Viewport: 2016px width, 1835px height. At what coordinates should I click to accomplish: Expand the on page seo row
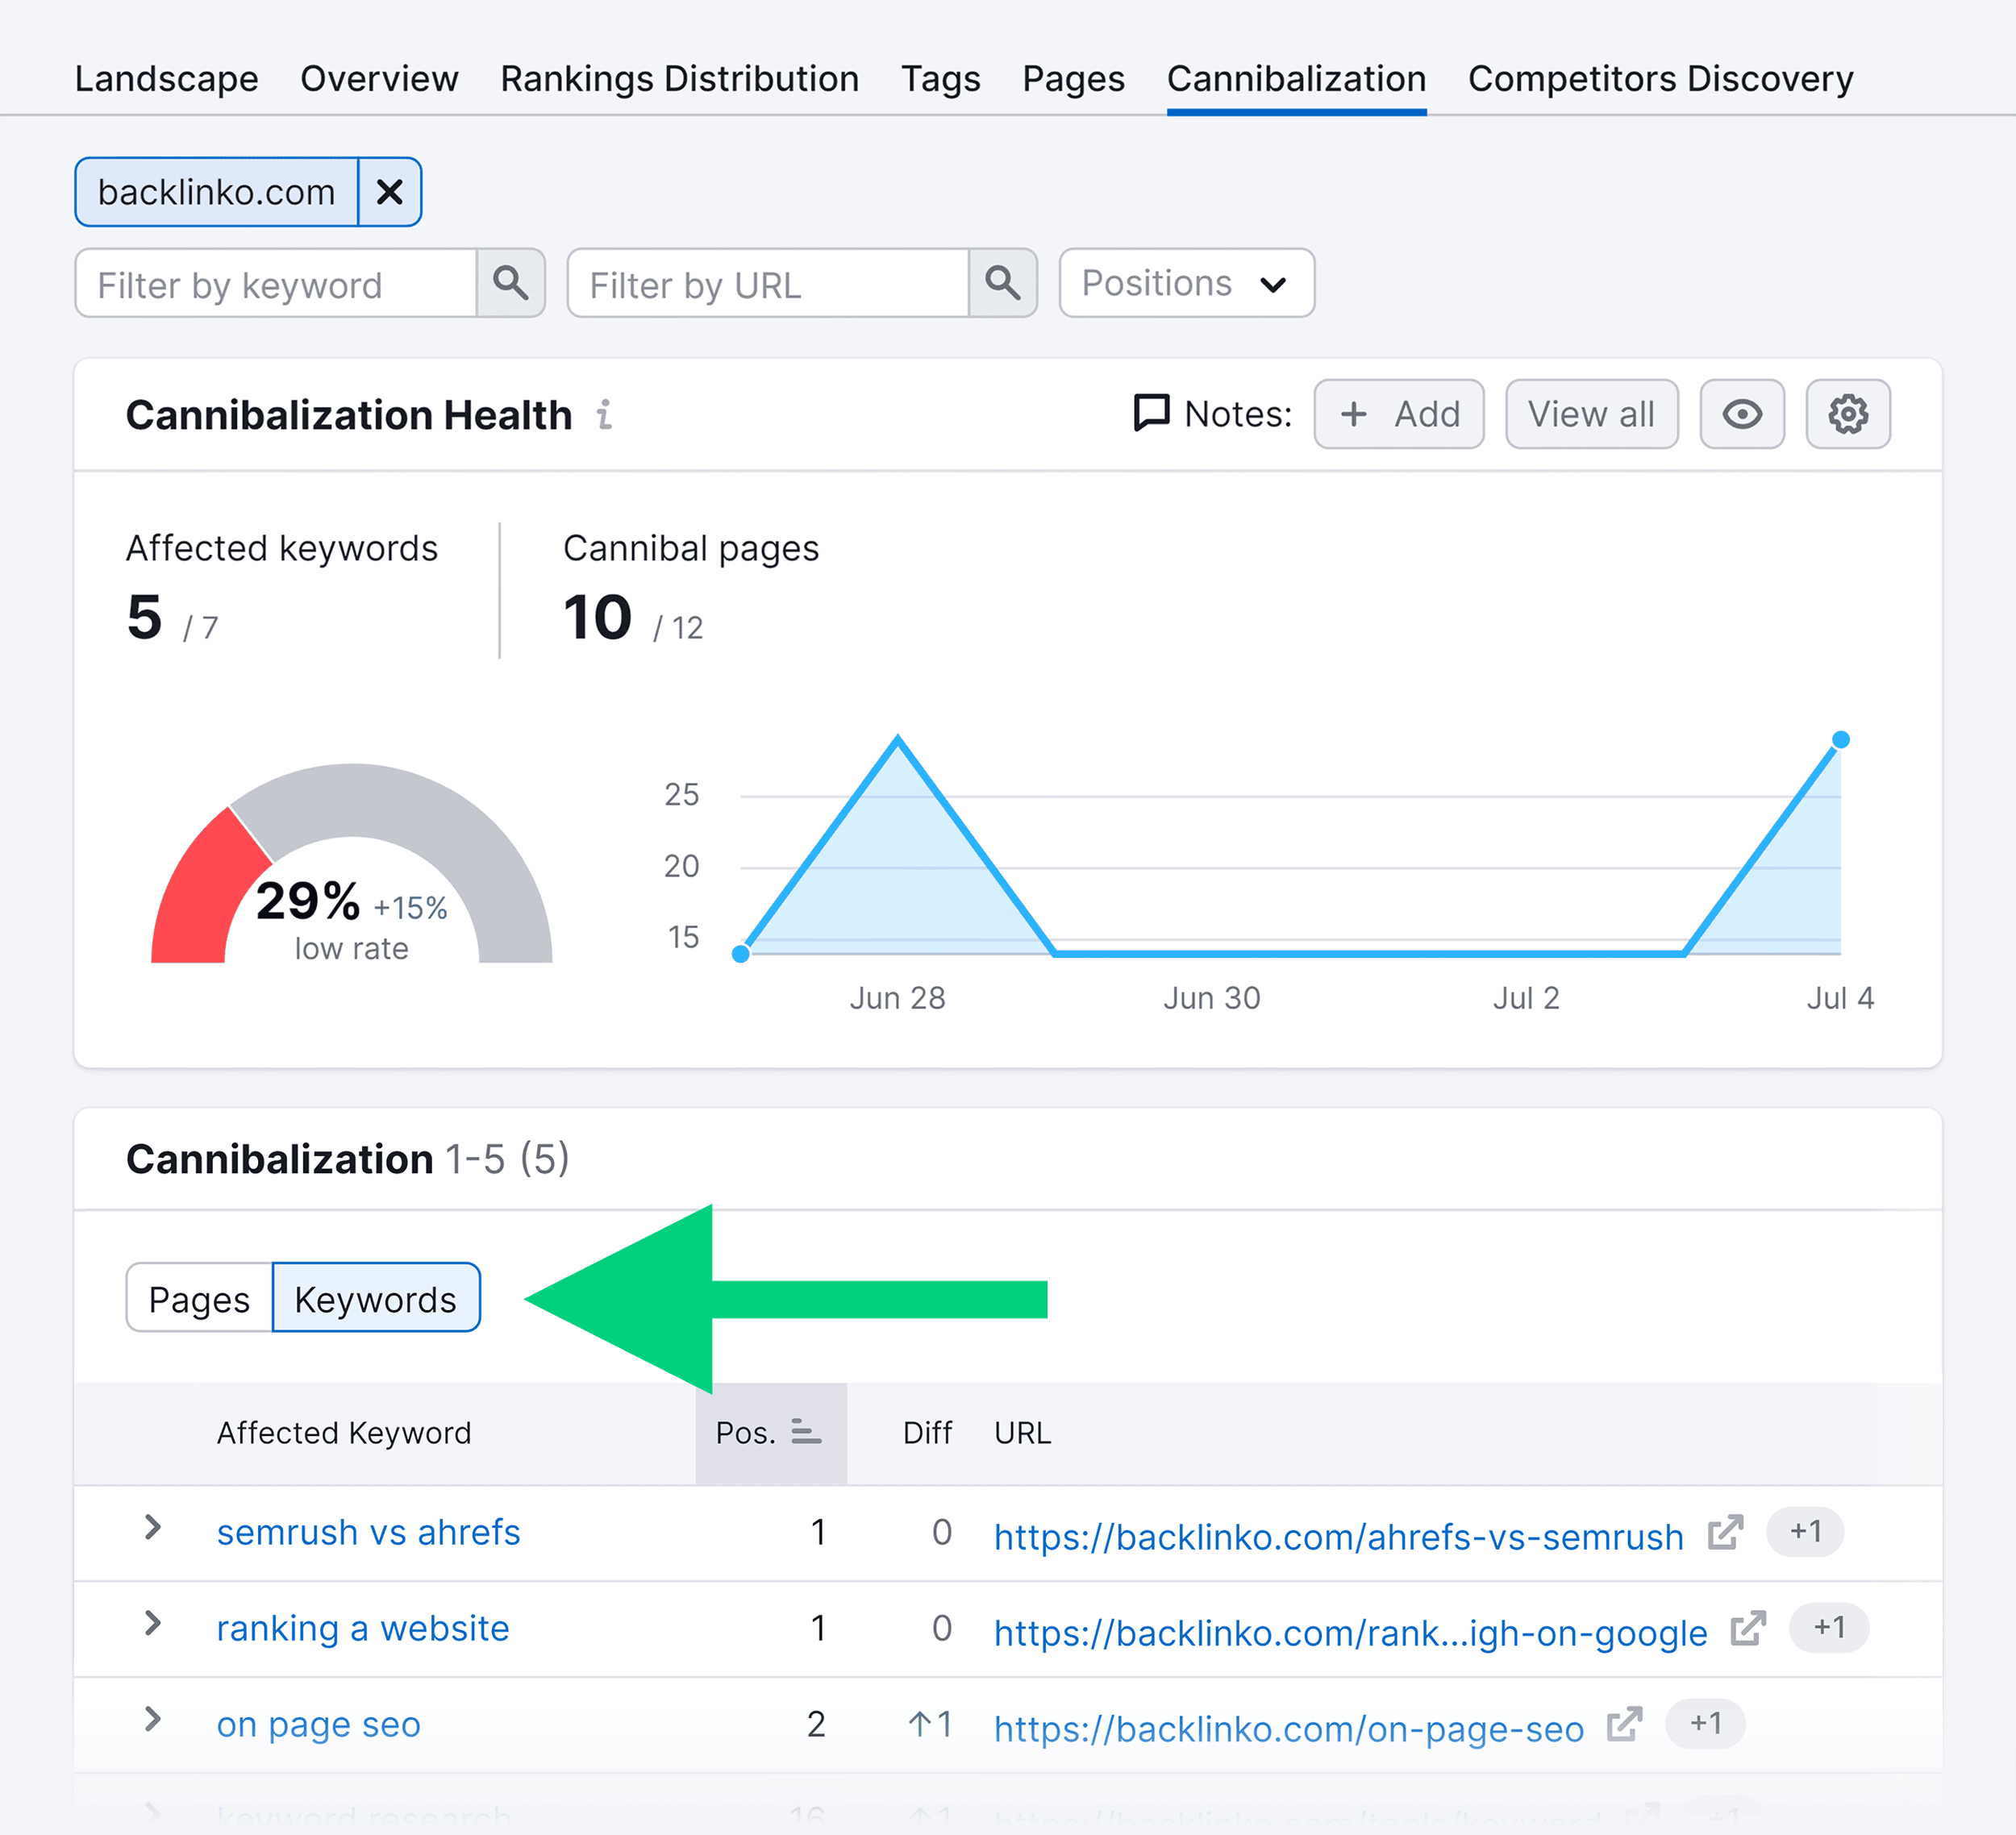click(152, 1720)
